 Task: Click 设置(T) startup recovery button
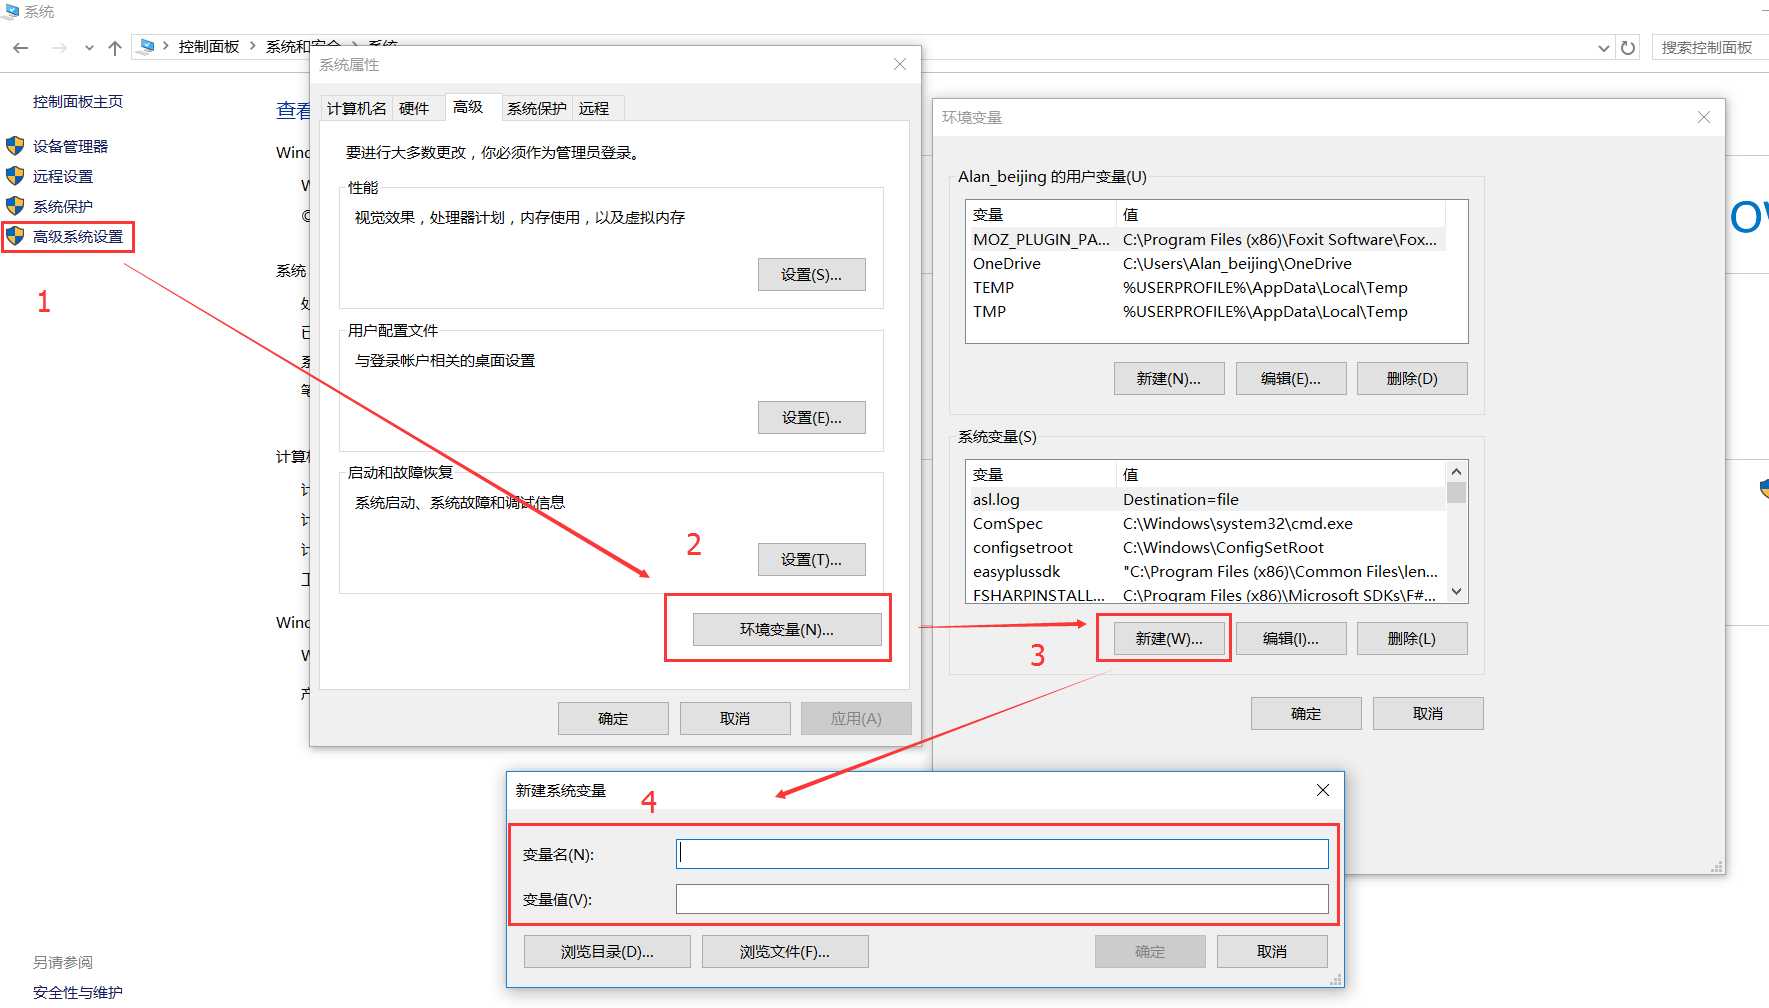pos(811,559)
